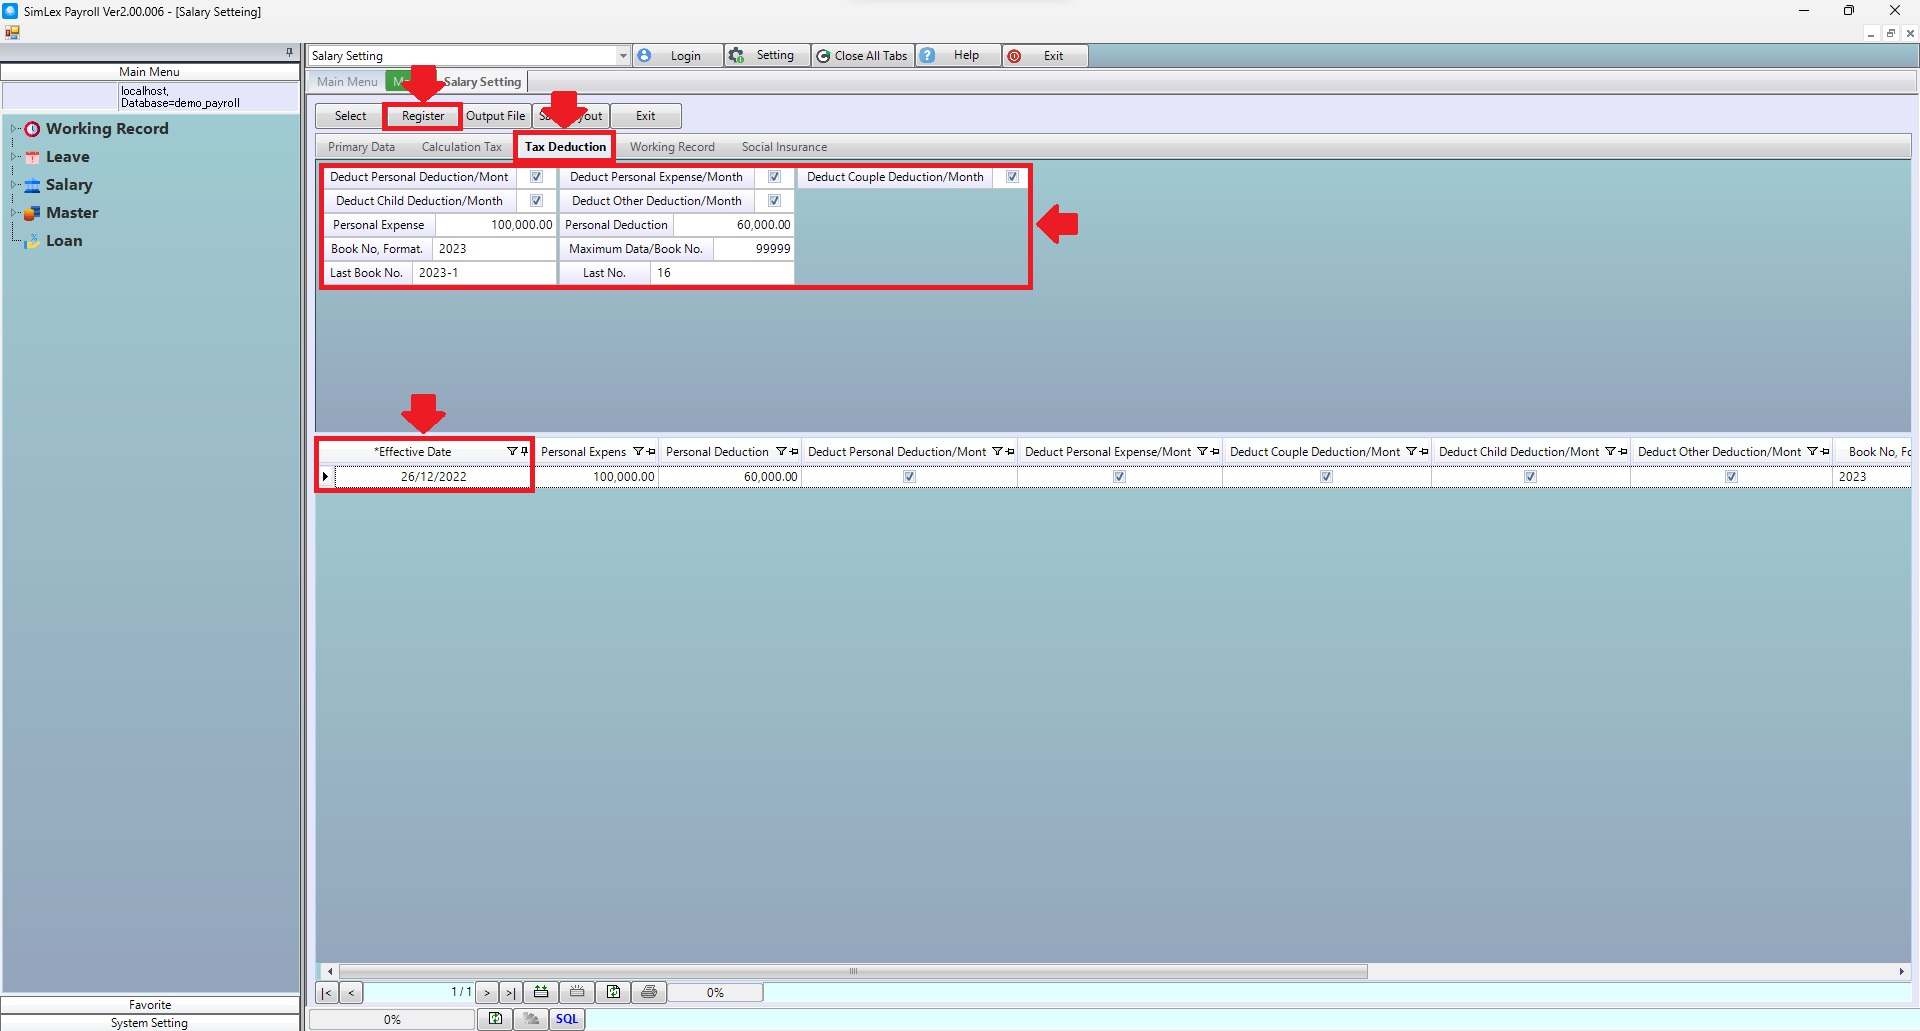Jump to the last record
The width and height of the screenshot is (1920, 1031).
tap(510, 992)
